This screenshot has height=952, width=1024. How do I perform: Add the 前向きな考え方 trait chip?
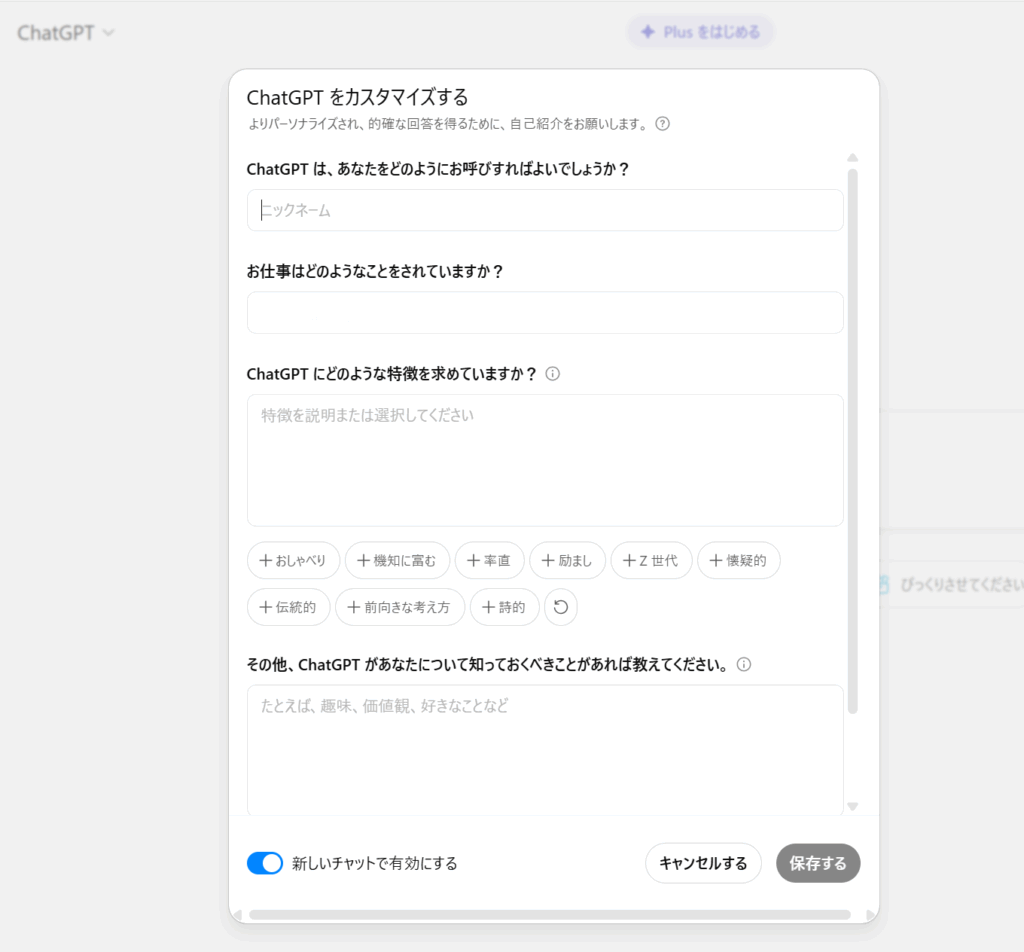click(x=400, y=607)
